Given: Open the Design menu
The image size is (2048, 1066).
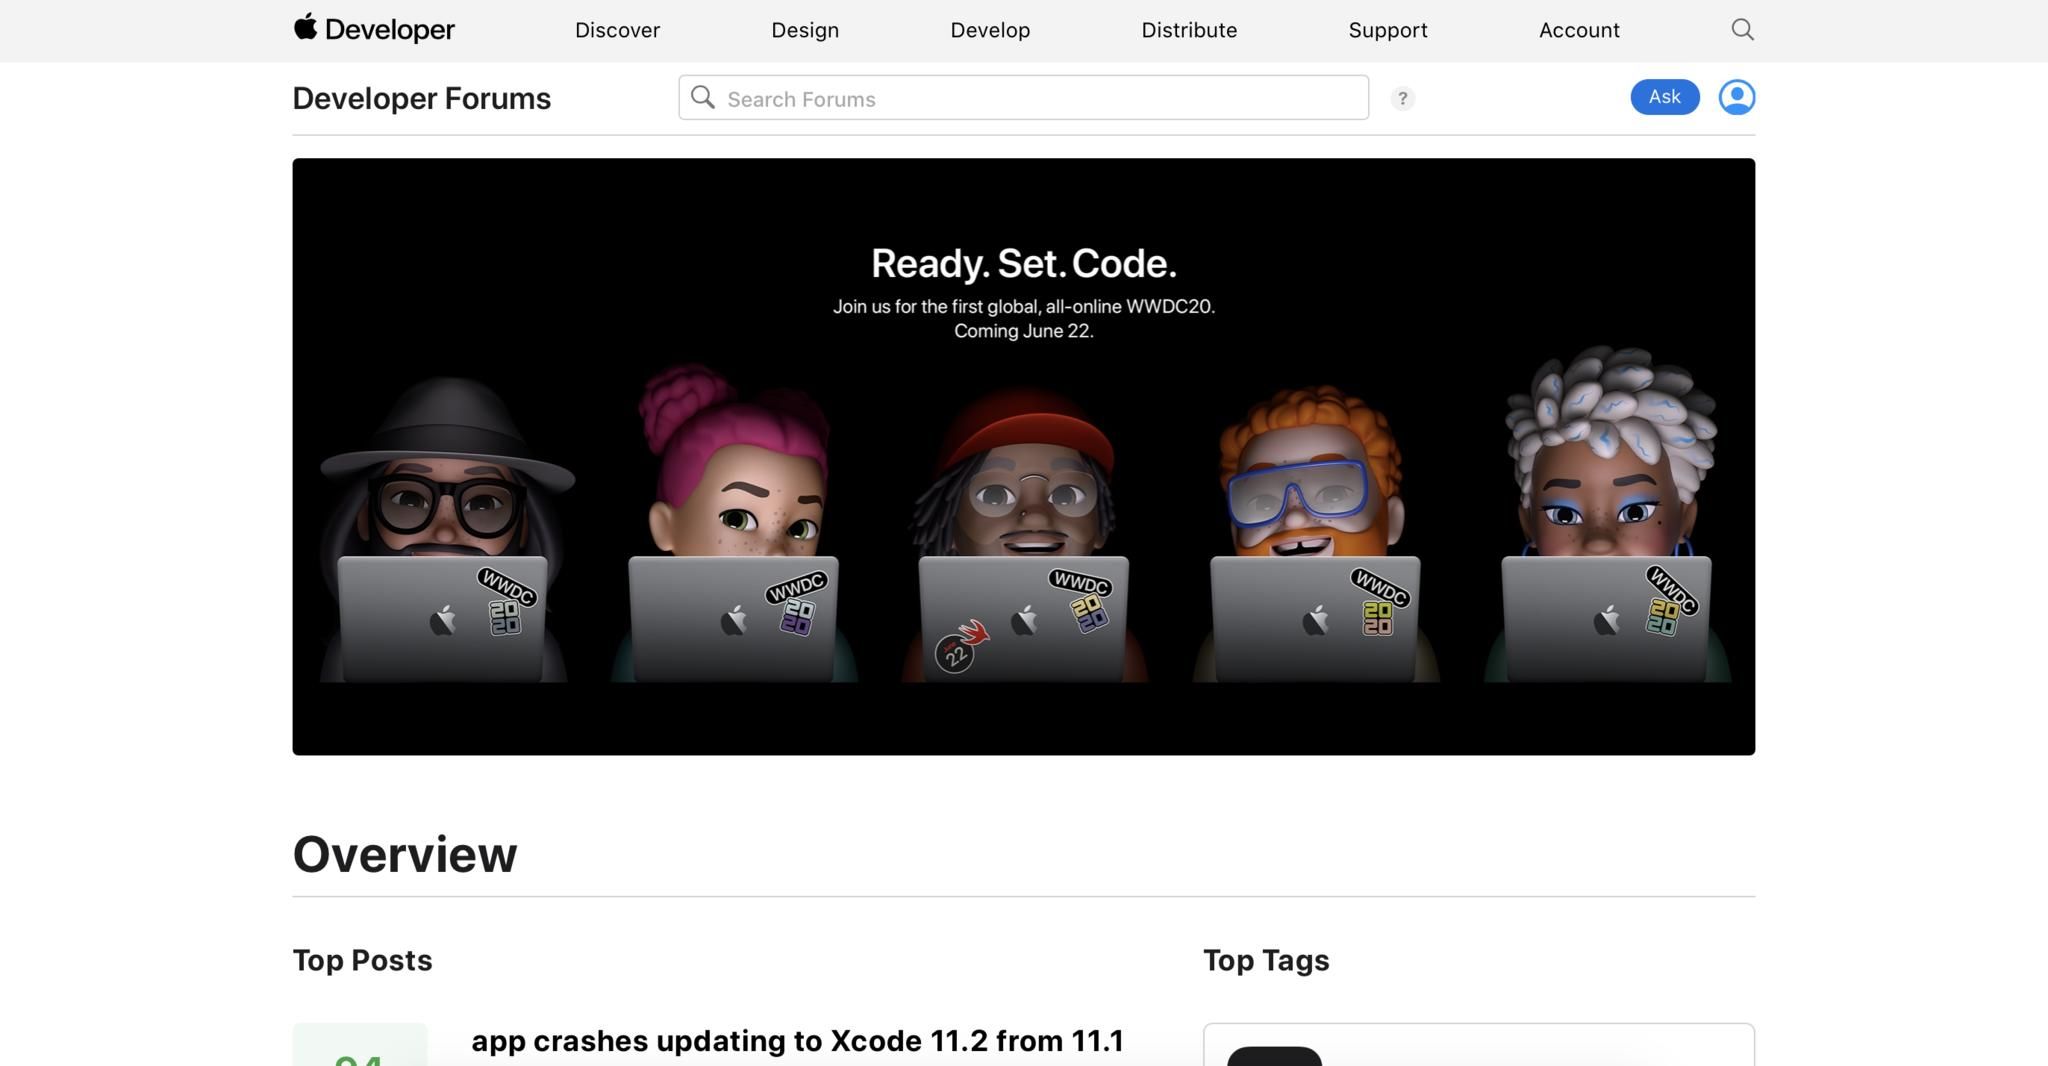Looking at the screenshot, I should point(805,30).
